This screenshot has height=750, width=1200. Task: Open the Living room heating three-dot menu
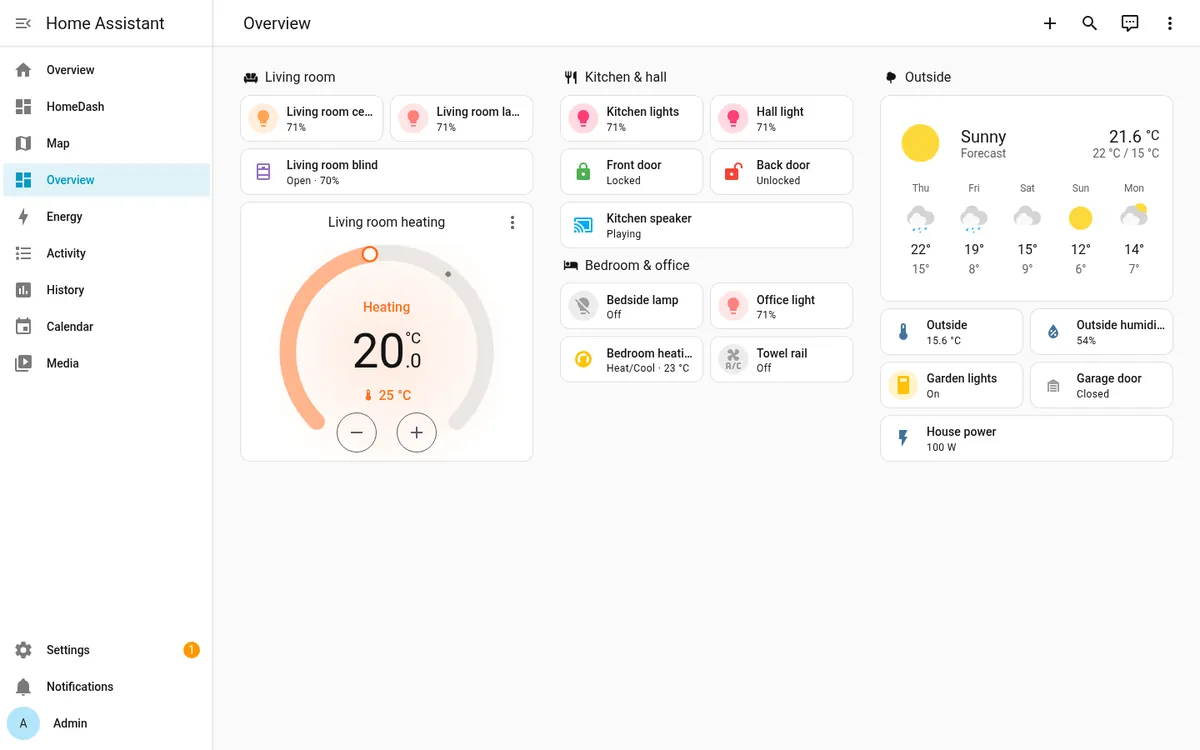512,222
